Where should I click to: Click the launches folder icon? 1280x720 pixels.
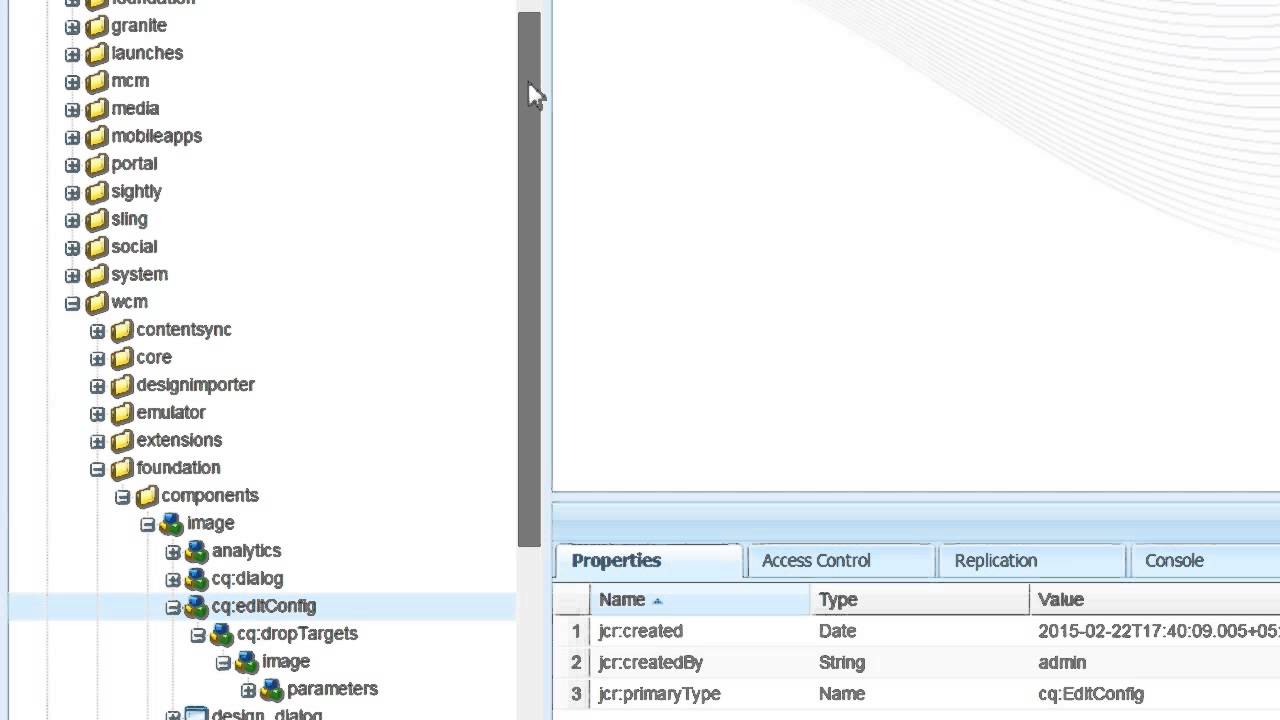click(97, 54)
